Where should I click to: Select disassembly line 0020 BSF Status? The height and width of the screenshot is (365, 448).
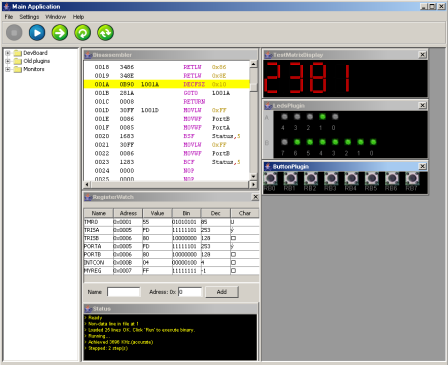pos(166,136)
